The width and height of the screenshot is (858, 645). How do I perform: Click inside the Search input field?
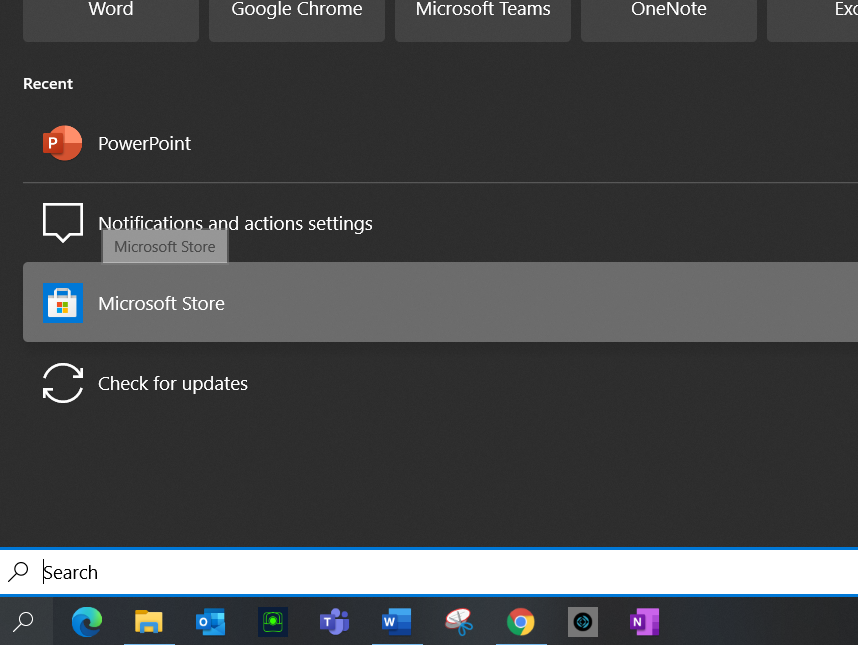(429, 572)
